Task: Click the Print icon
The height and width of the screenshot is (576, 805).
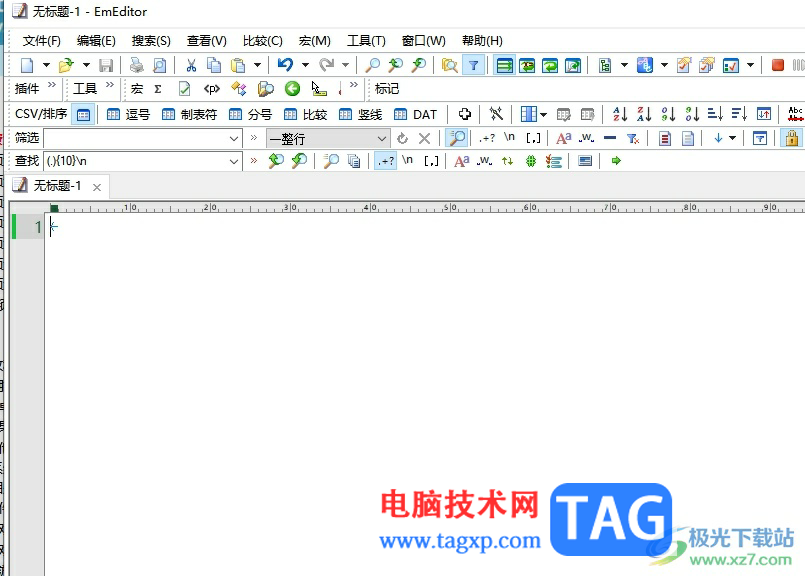Action: (137, 65)
